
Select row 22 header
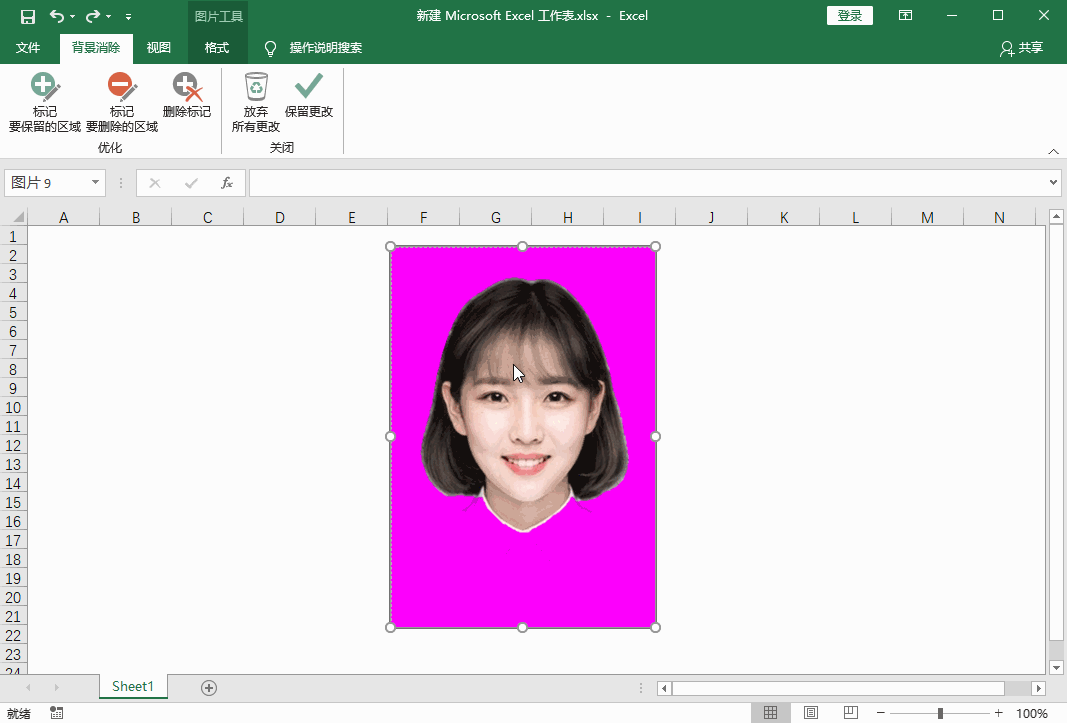[x=13, y=635]
